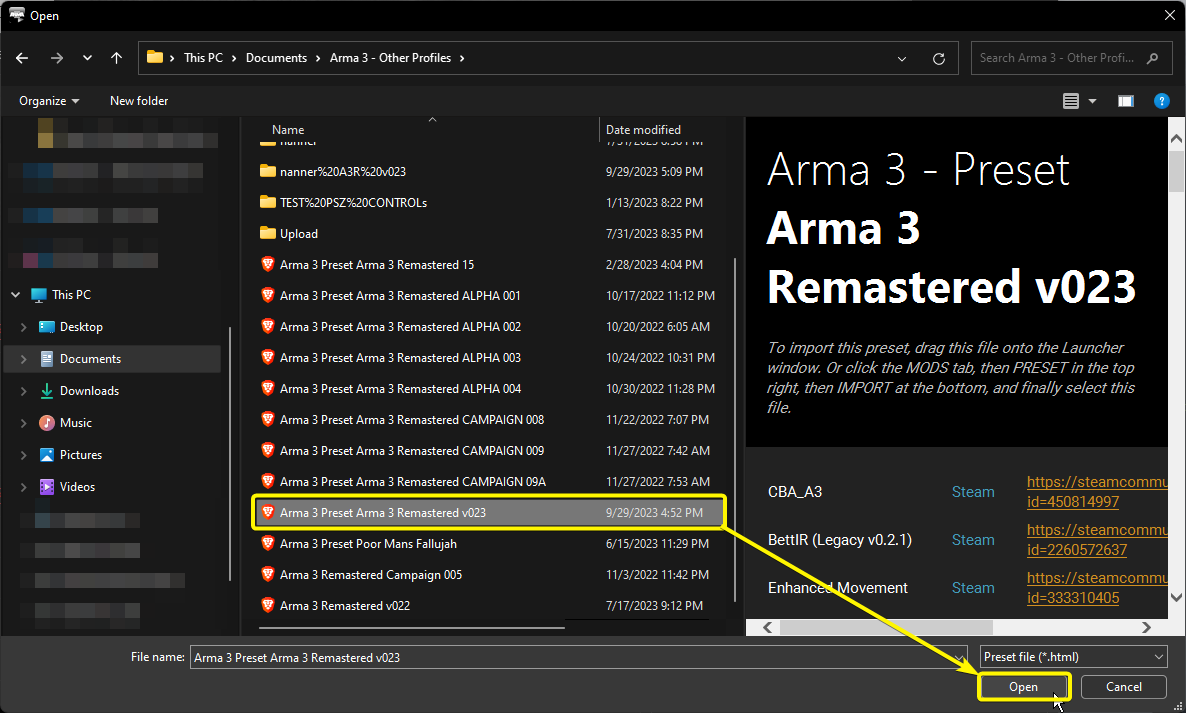
Task: Select Desktop in navigation pane
Action: tap(81, 327)
